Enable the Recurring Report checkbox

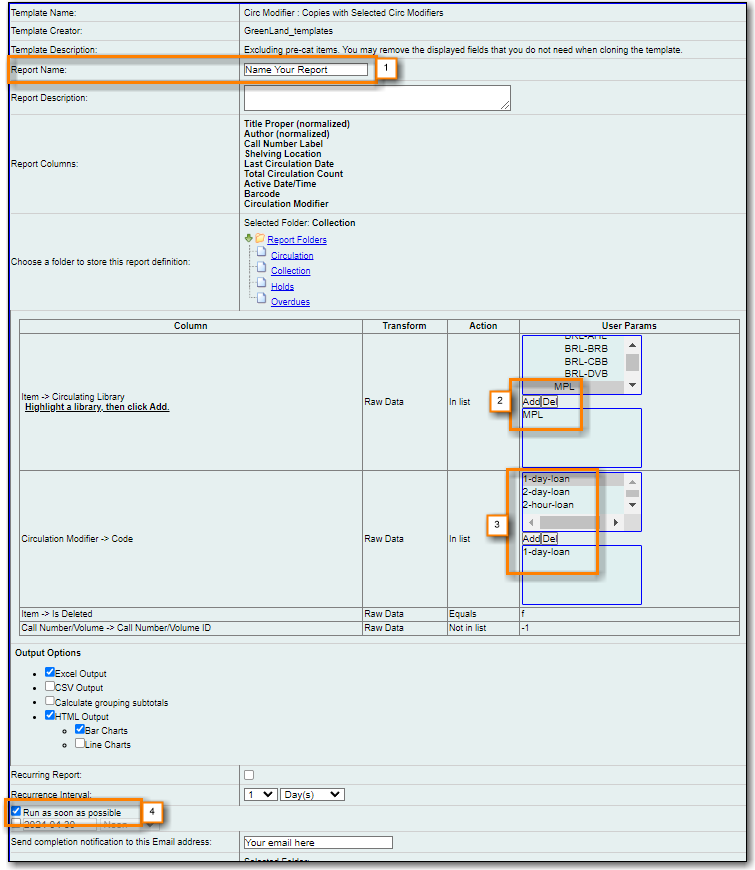pyautogui.click(x=249, y=775)
